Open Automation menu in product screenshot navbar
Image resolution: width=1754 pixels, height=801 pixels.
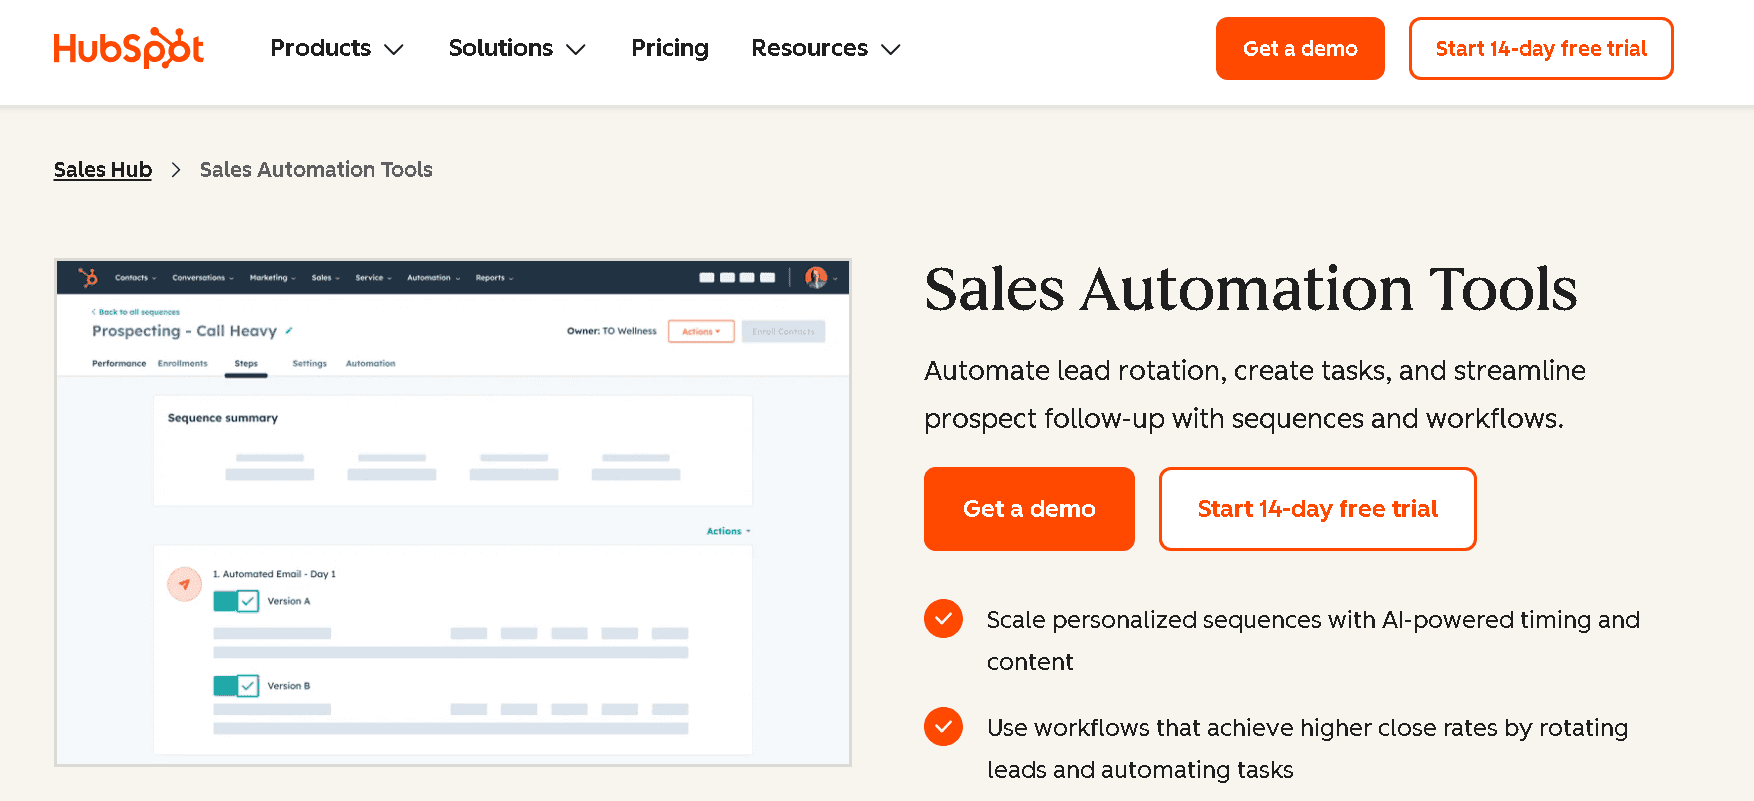tap(434, 278)
